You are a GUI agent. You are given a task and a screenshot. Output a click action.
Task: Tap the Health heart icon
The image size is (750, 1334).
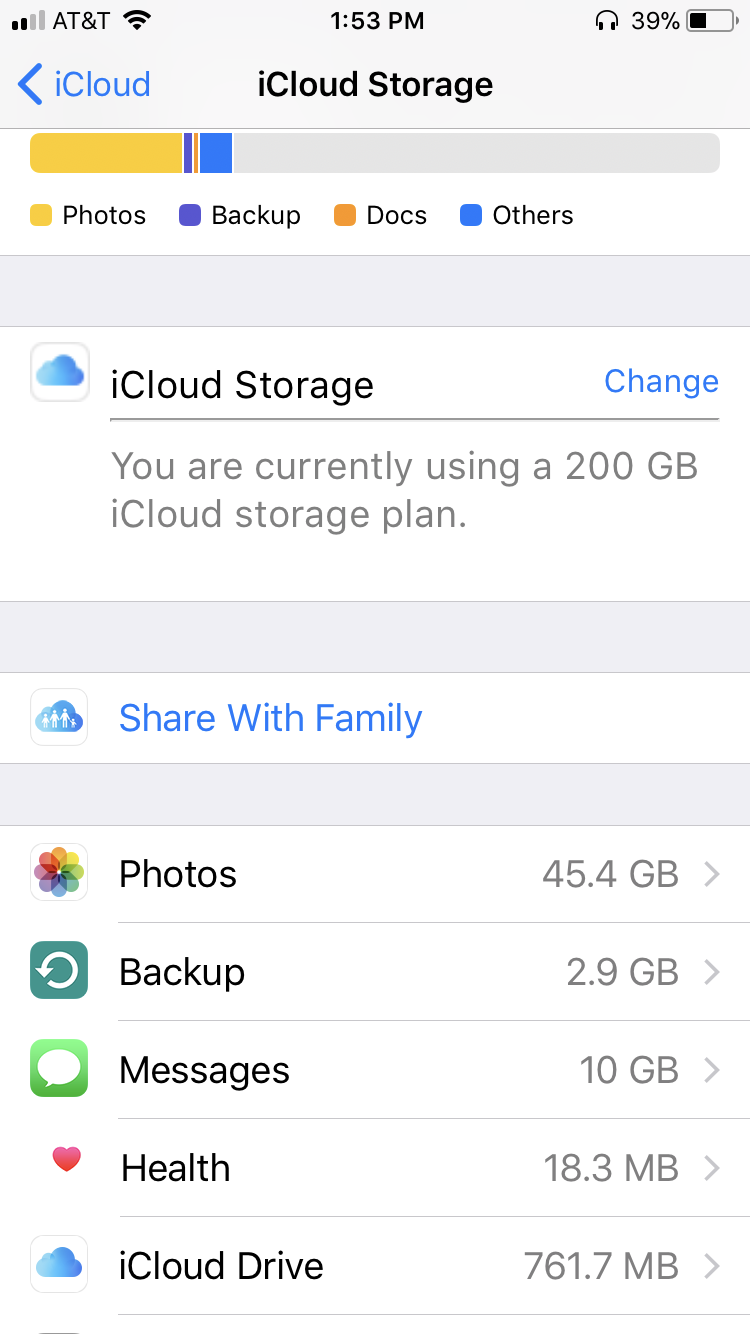click(x=66, y=1161)
